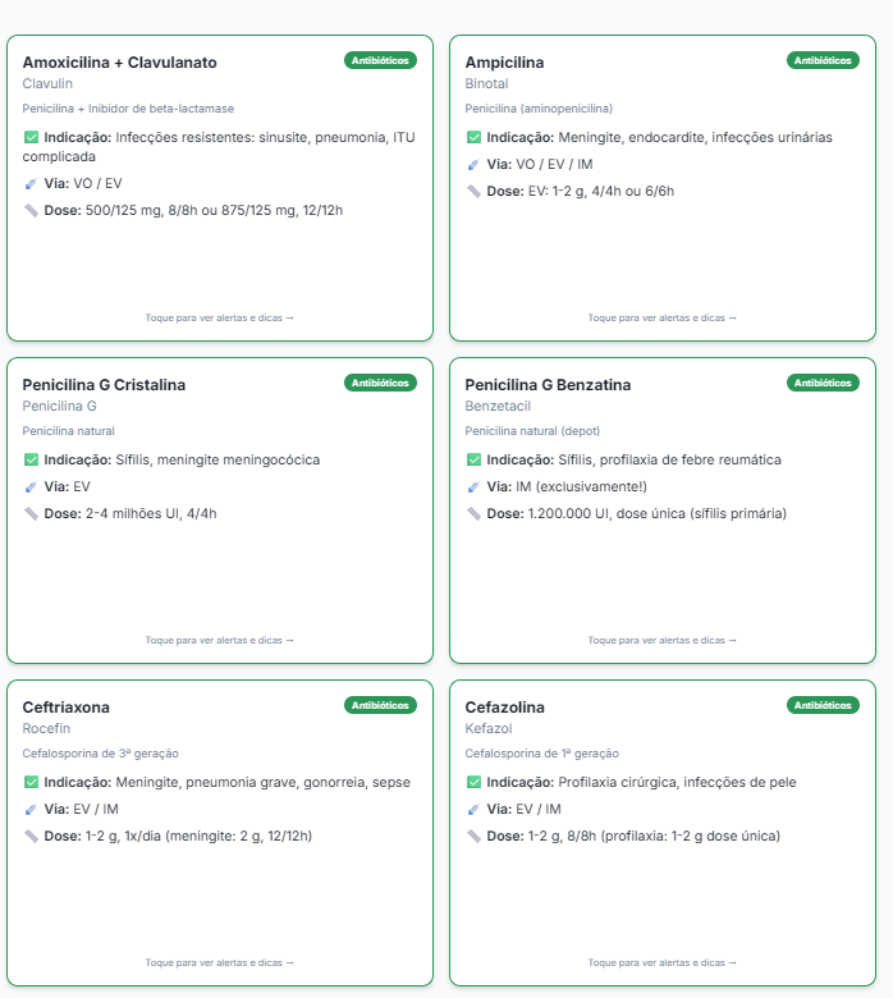The height and width of the screenshot is (998, 894).
Task: Tap to see alerts for Penicilina G Cristalina
Action: 220,640
